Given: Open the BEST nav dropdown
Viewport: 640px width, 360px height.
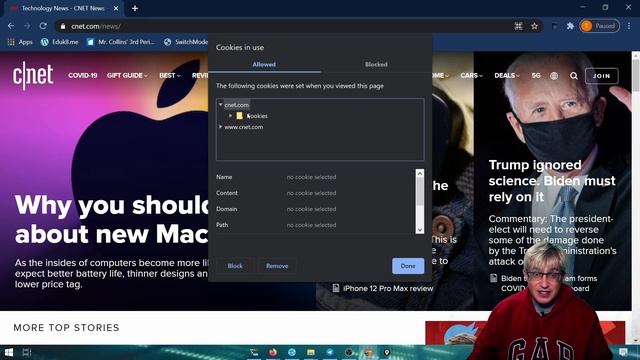Looking at the screenshot, I should pos(169,76).
